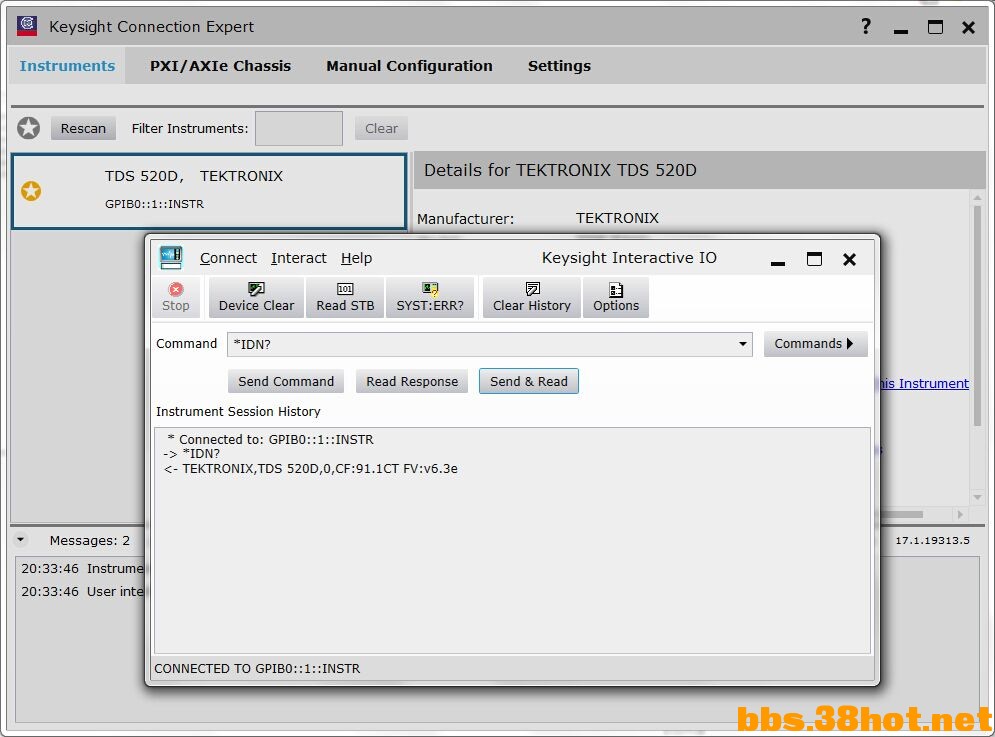Click the scroll-down arrow on details panel scrollbar
The width and height of the screenshot is (995, 737).
977,498
